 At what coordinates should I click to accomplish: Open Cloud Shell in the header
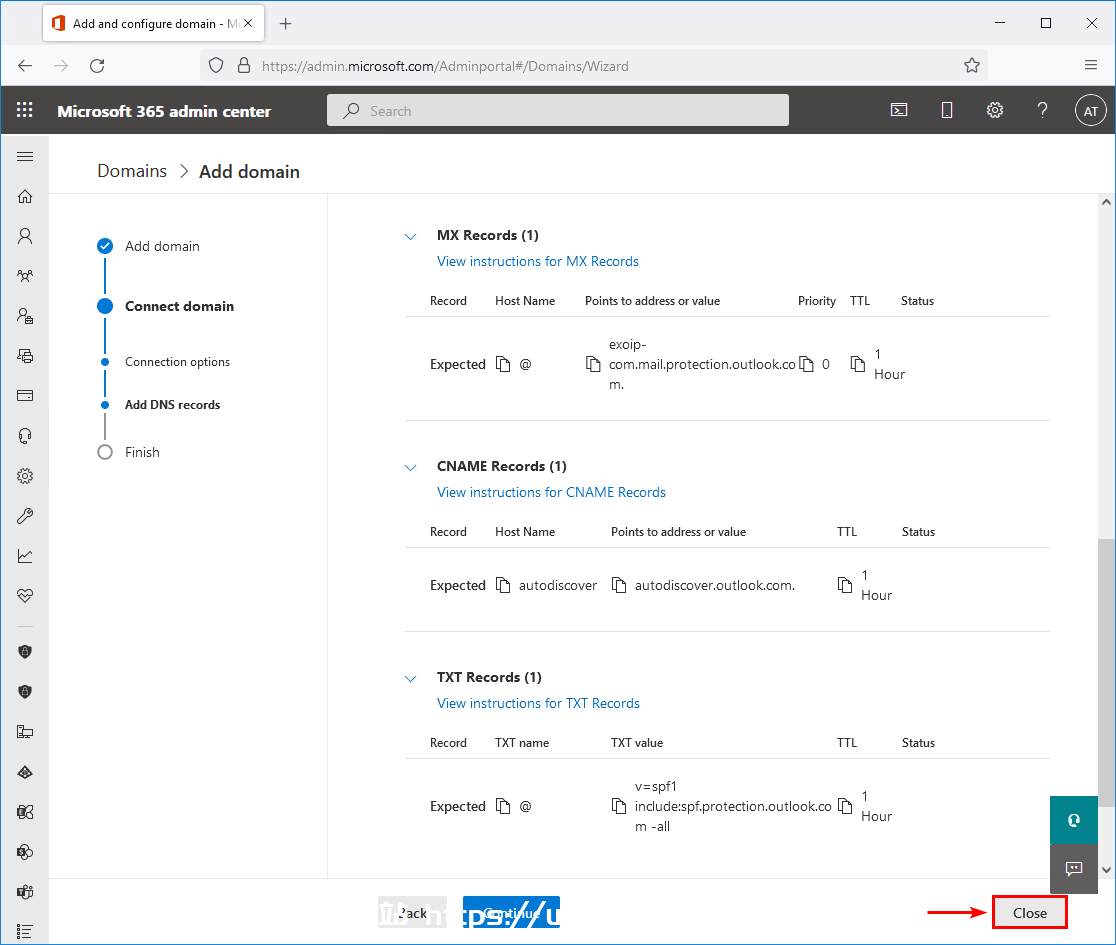point(899,110)
